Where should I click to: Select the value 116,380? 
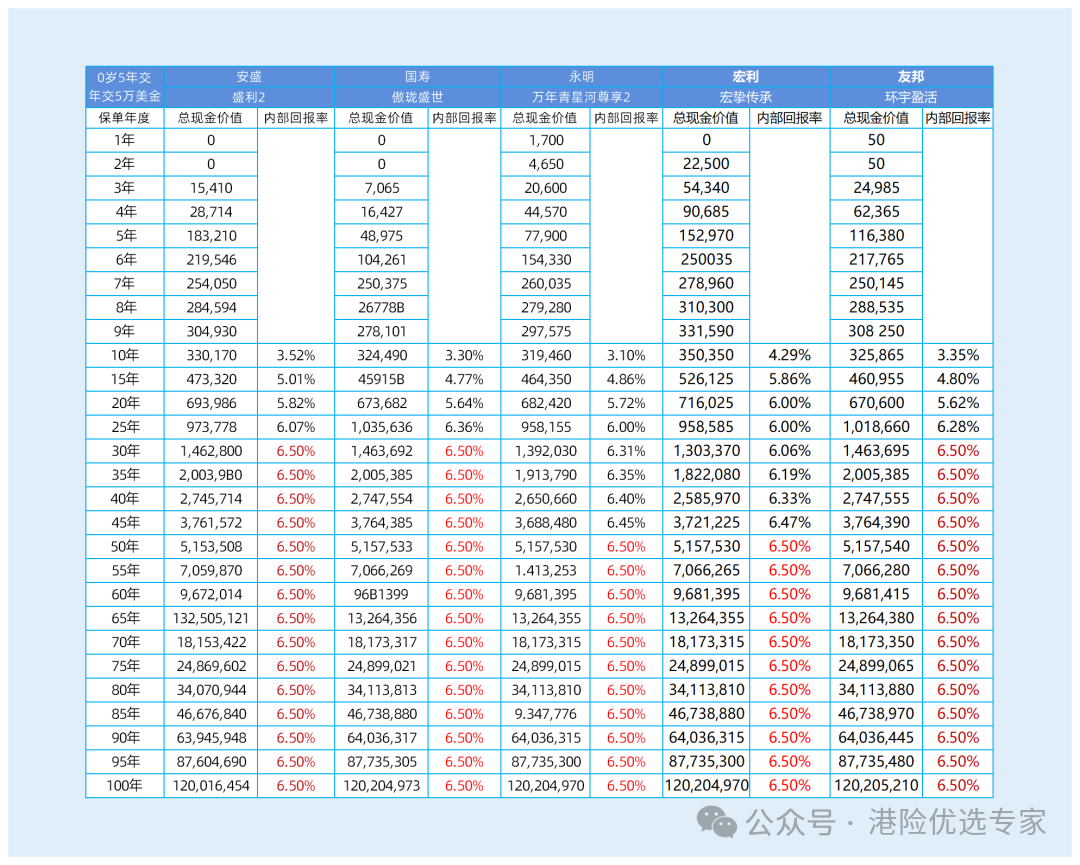pos(876,236)
